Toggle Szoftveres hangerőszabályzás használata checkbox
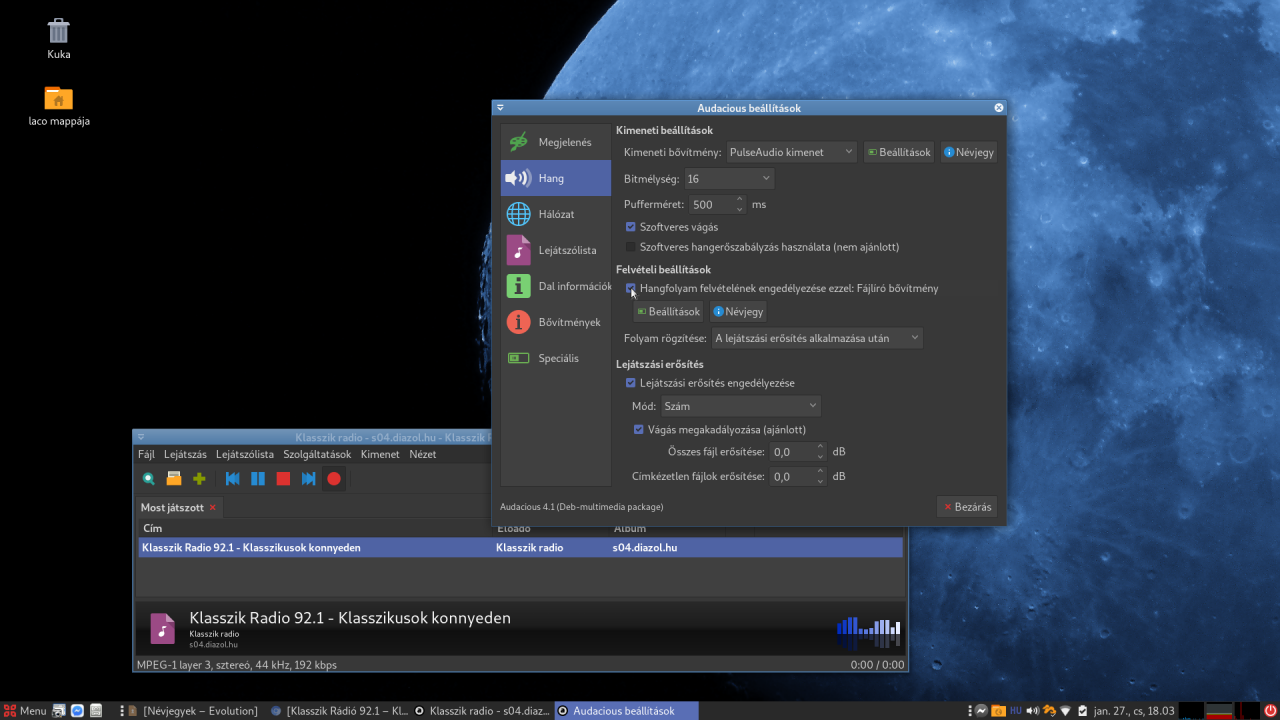This screenshot has height=720, width=1280. pos(631,247)
